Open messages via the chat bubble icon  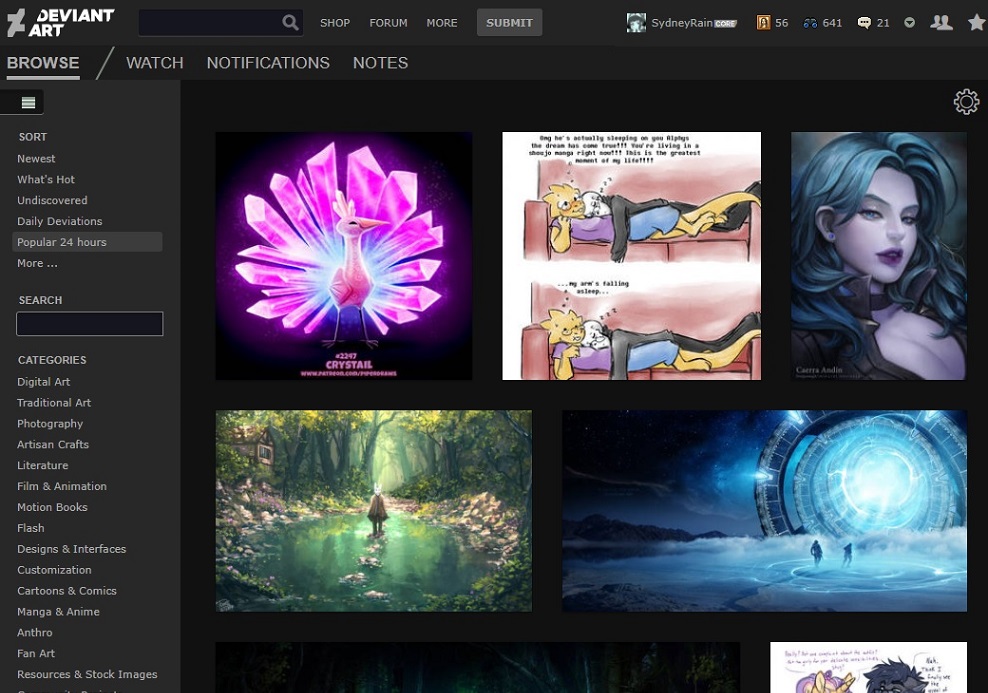(863, 21)
